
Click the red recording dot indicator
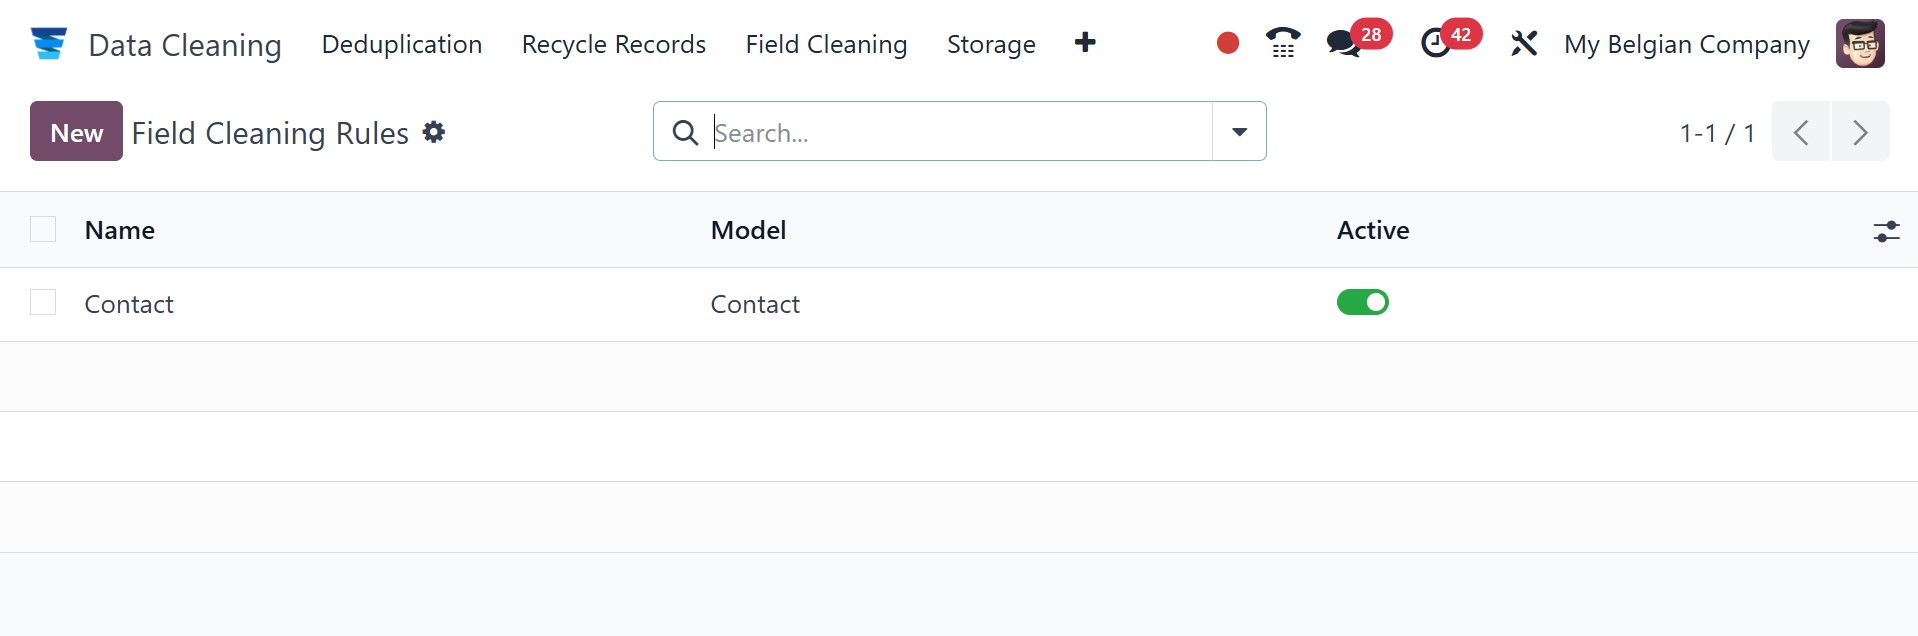tap(1228, 43)
